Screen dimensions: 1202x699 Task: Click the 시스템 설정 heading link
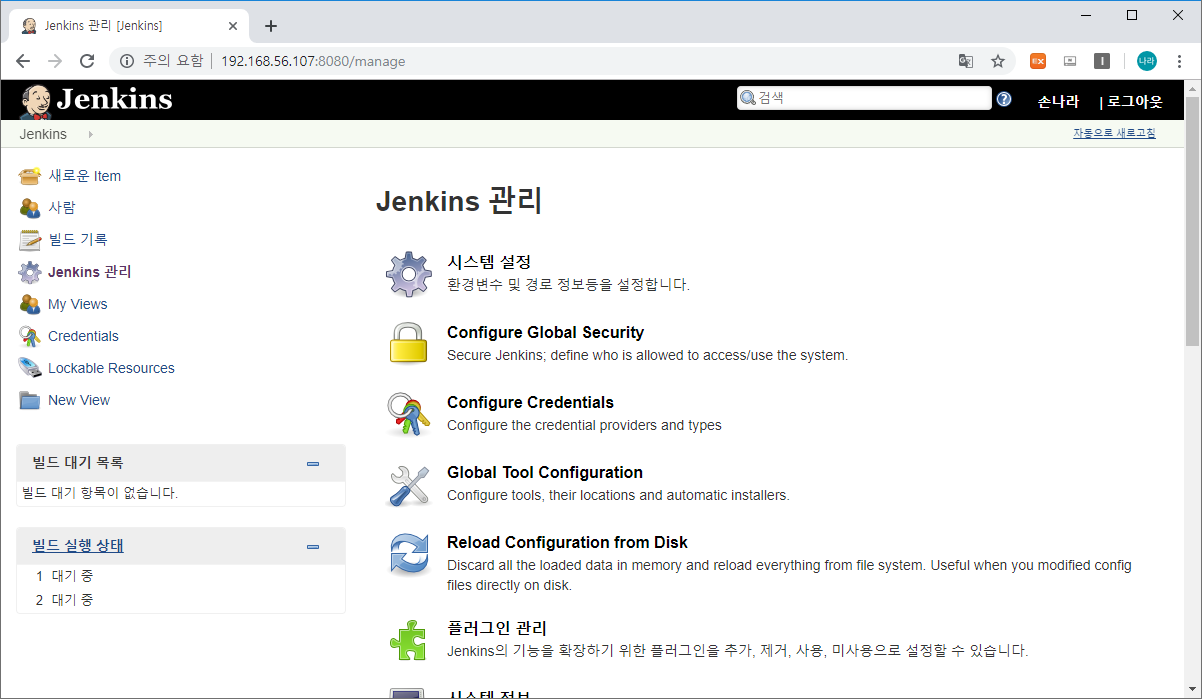pyautogui.click(x=489, y=262)
